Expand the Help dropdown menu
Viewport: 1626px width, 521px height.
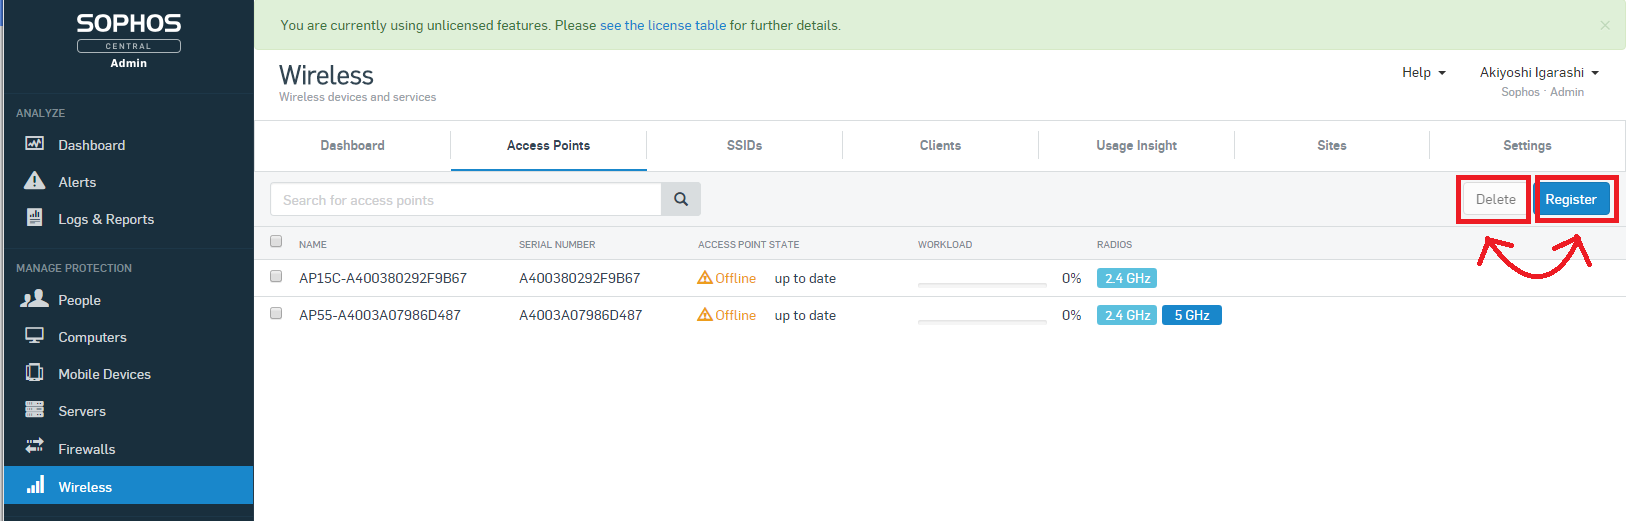point(1423,72)
